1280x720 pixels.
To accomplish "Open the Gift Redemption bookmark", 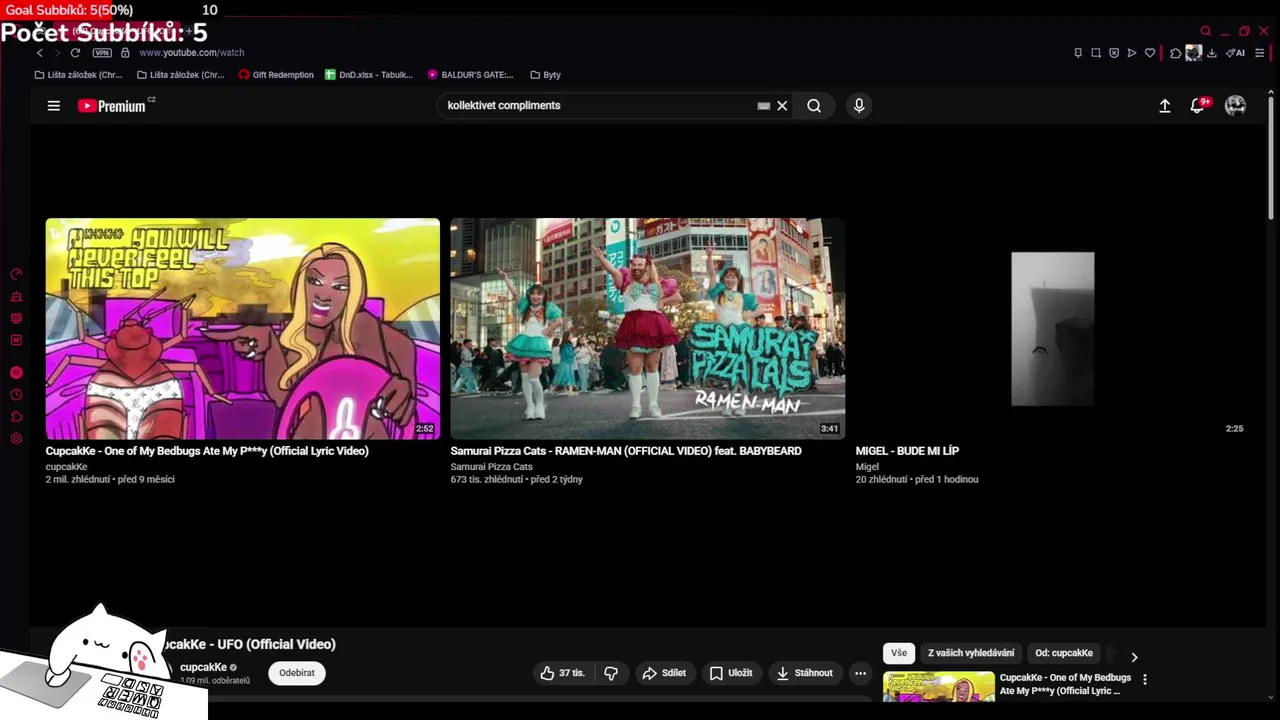I will point(276,75).
